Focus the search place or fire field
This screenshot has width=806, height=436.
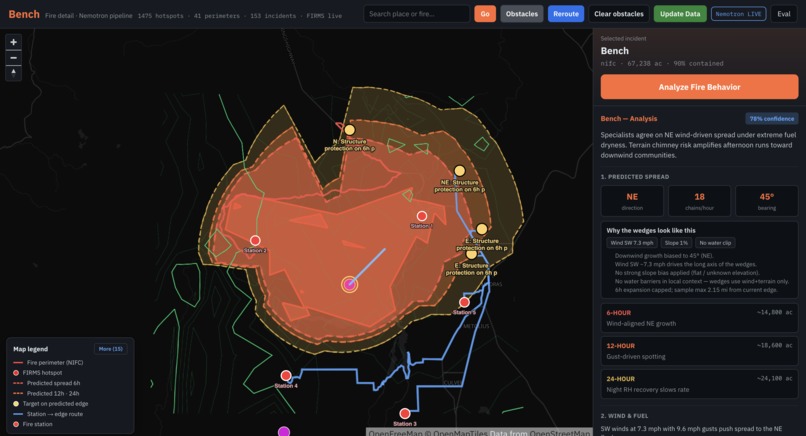click(x=416, y=14)
